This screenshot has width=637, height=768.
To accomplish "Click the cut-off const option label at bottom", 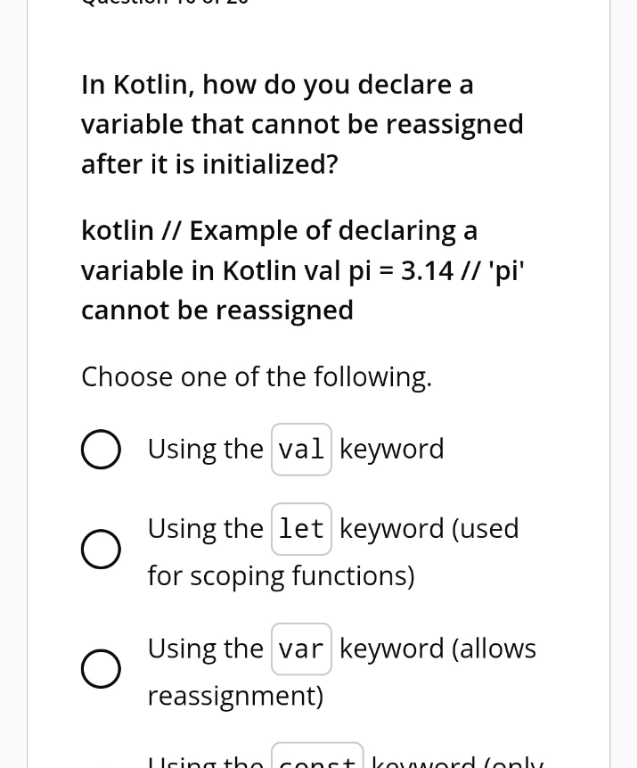I will pos(346,761).
